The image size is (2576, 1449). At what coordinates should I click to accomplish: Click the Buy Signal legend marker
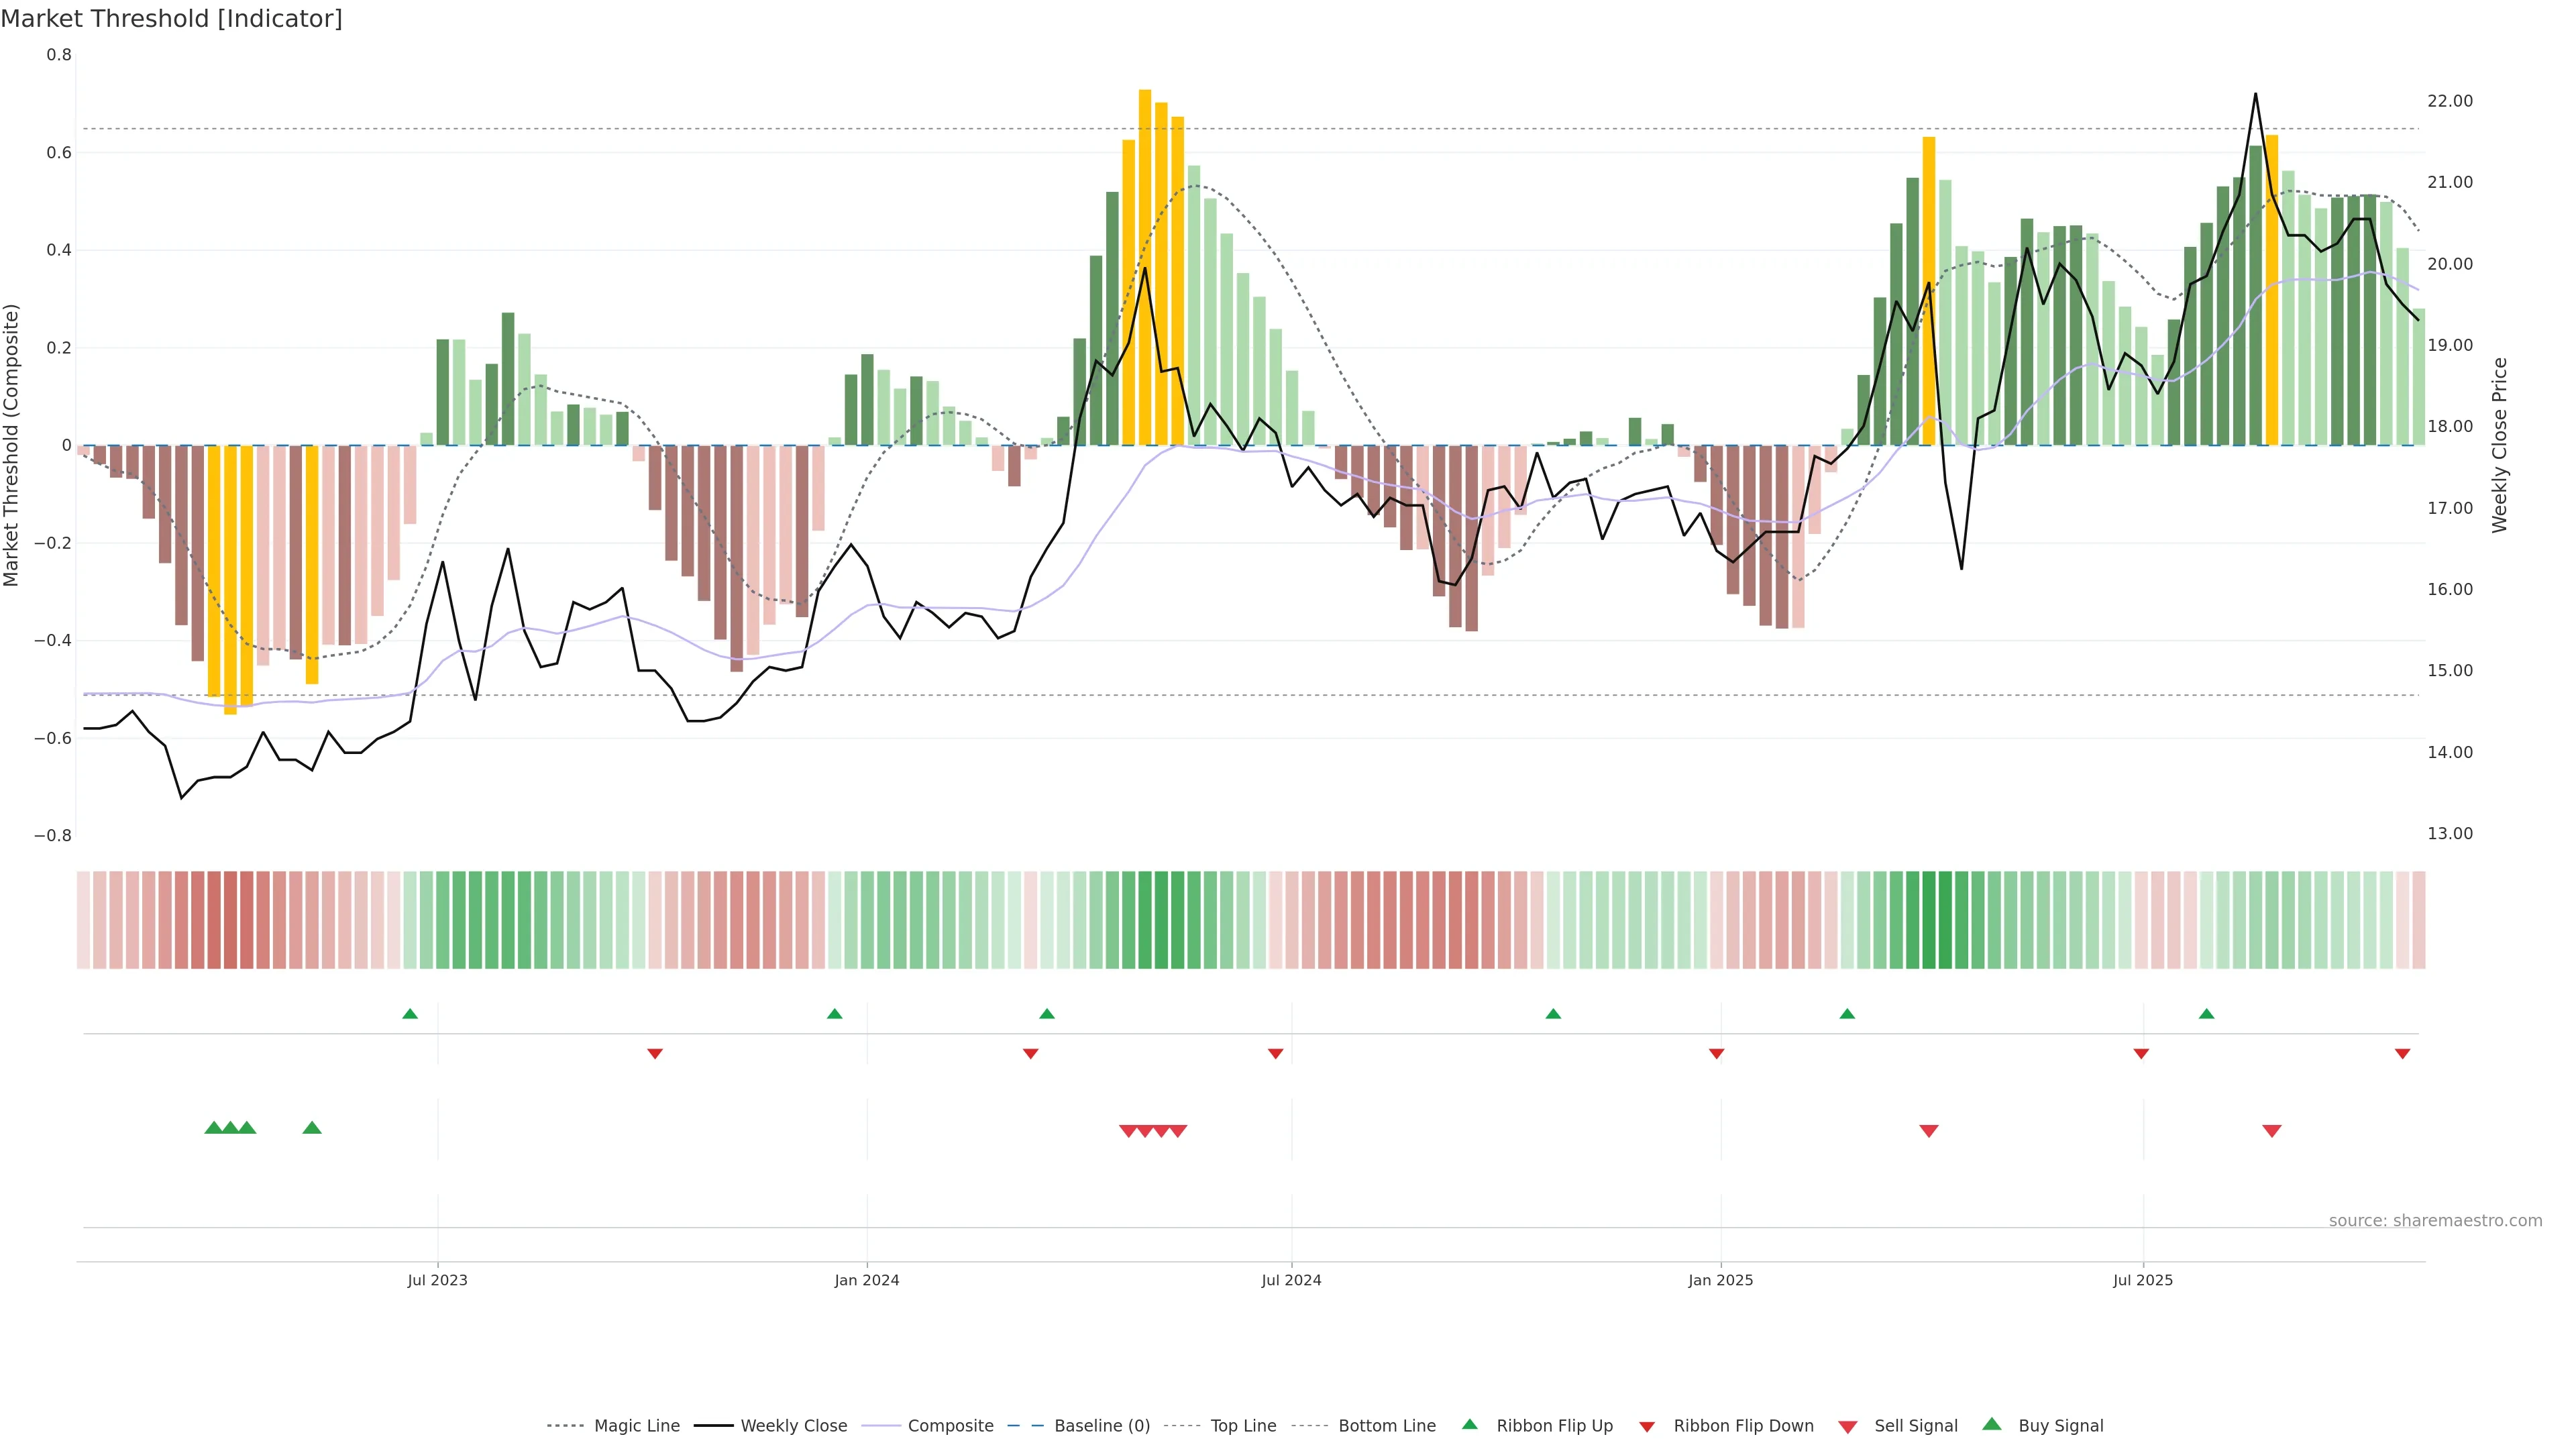coord(1992,1424)
